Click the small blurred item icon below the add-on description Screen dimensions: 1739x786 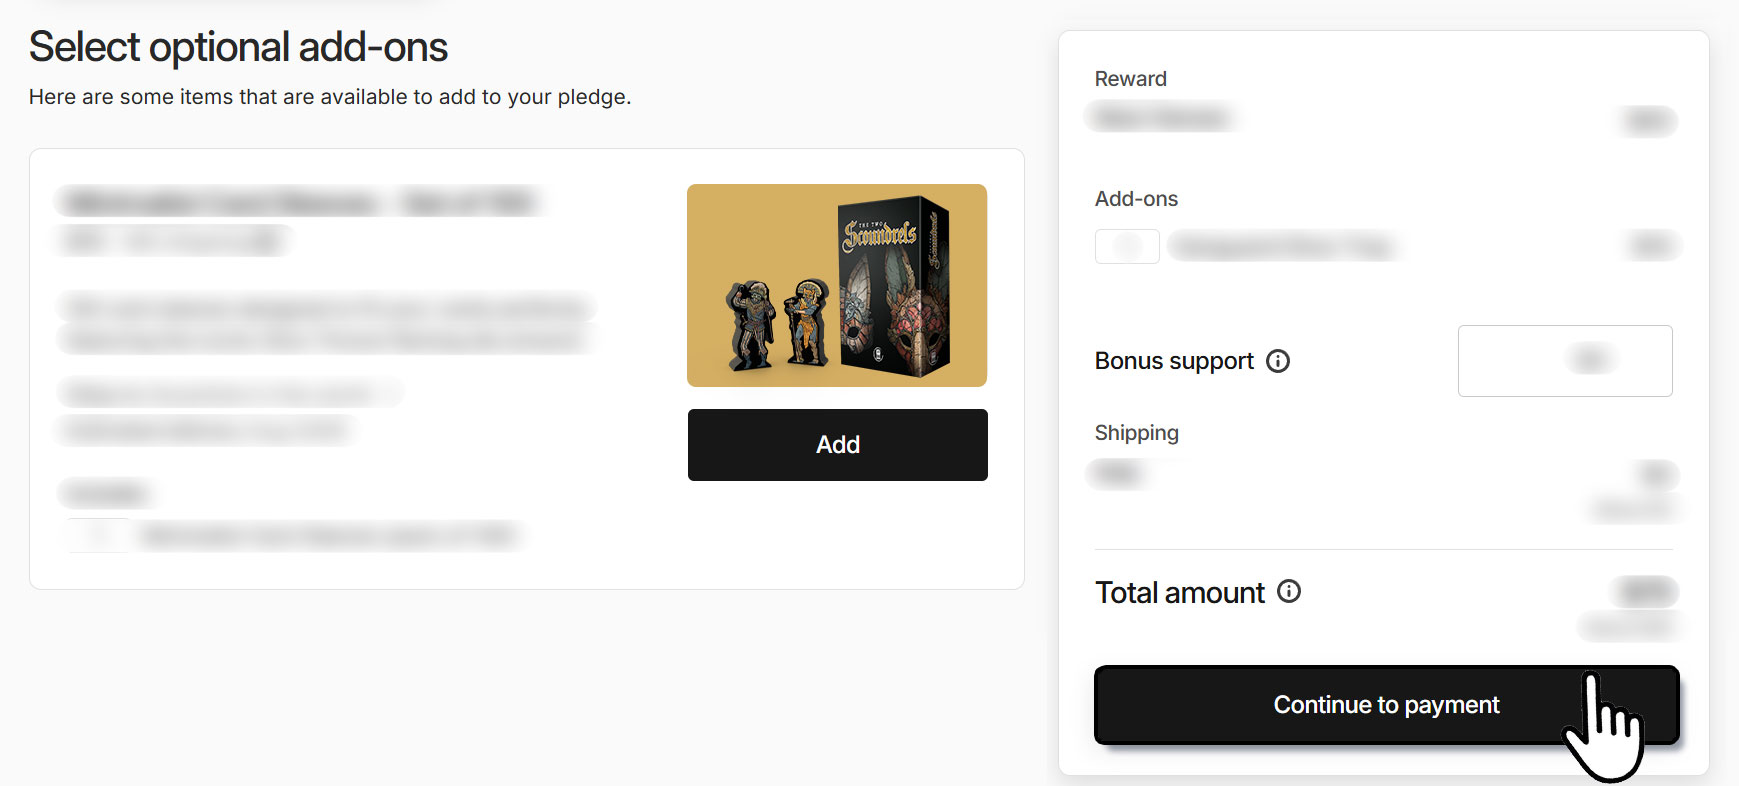click(98, 535)
